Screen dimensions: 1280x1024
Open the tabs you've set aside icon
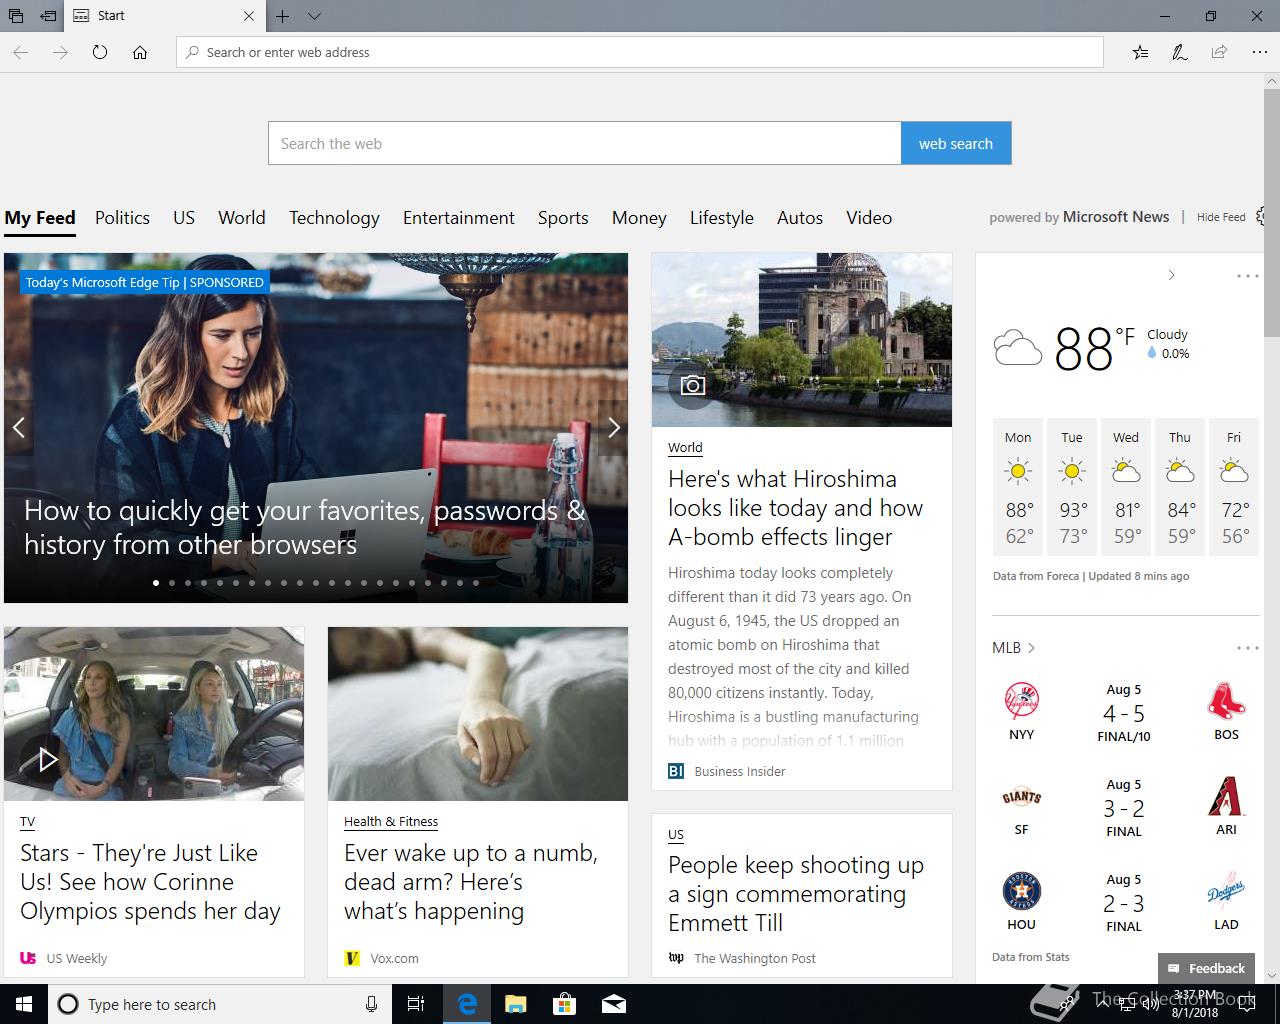(x=16, y=16)
